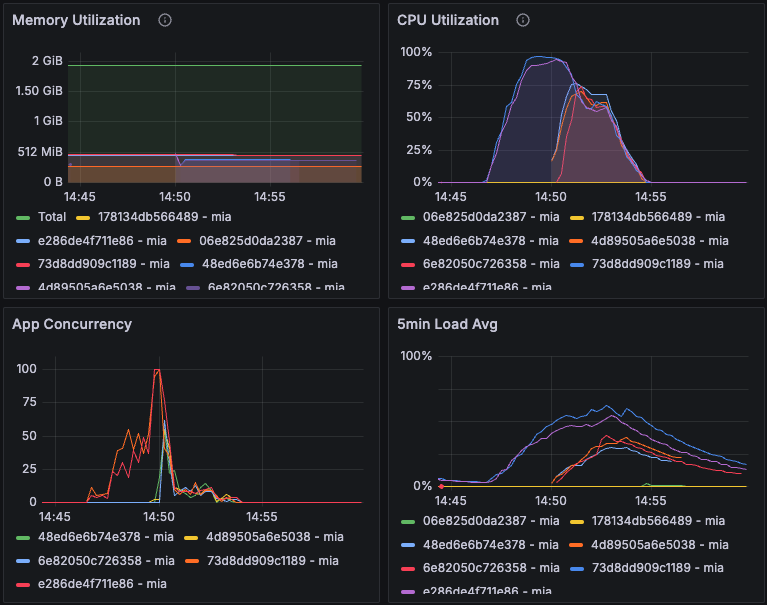
Task: Open the CPU Utilization panel title menu
Action: (447, 20)
